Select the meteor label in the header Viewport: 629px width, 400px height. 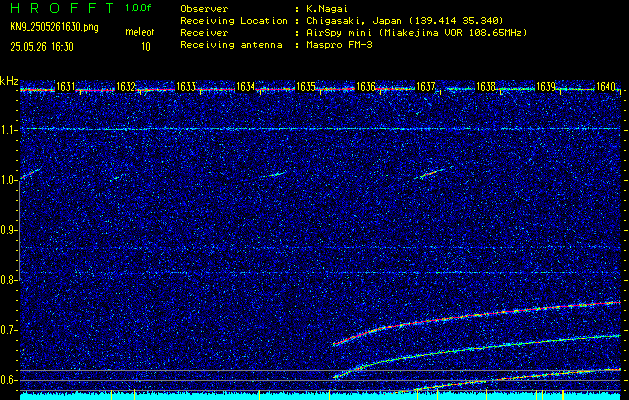click(x=140, y=32)
